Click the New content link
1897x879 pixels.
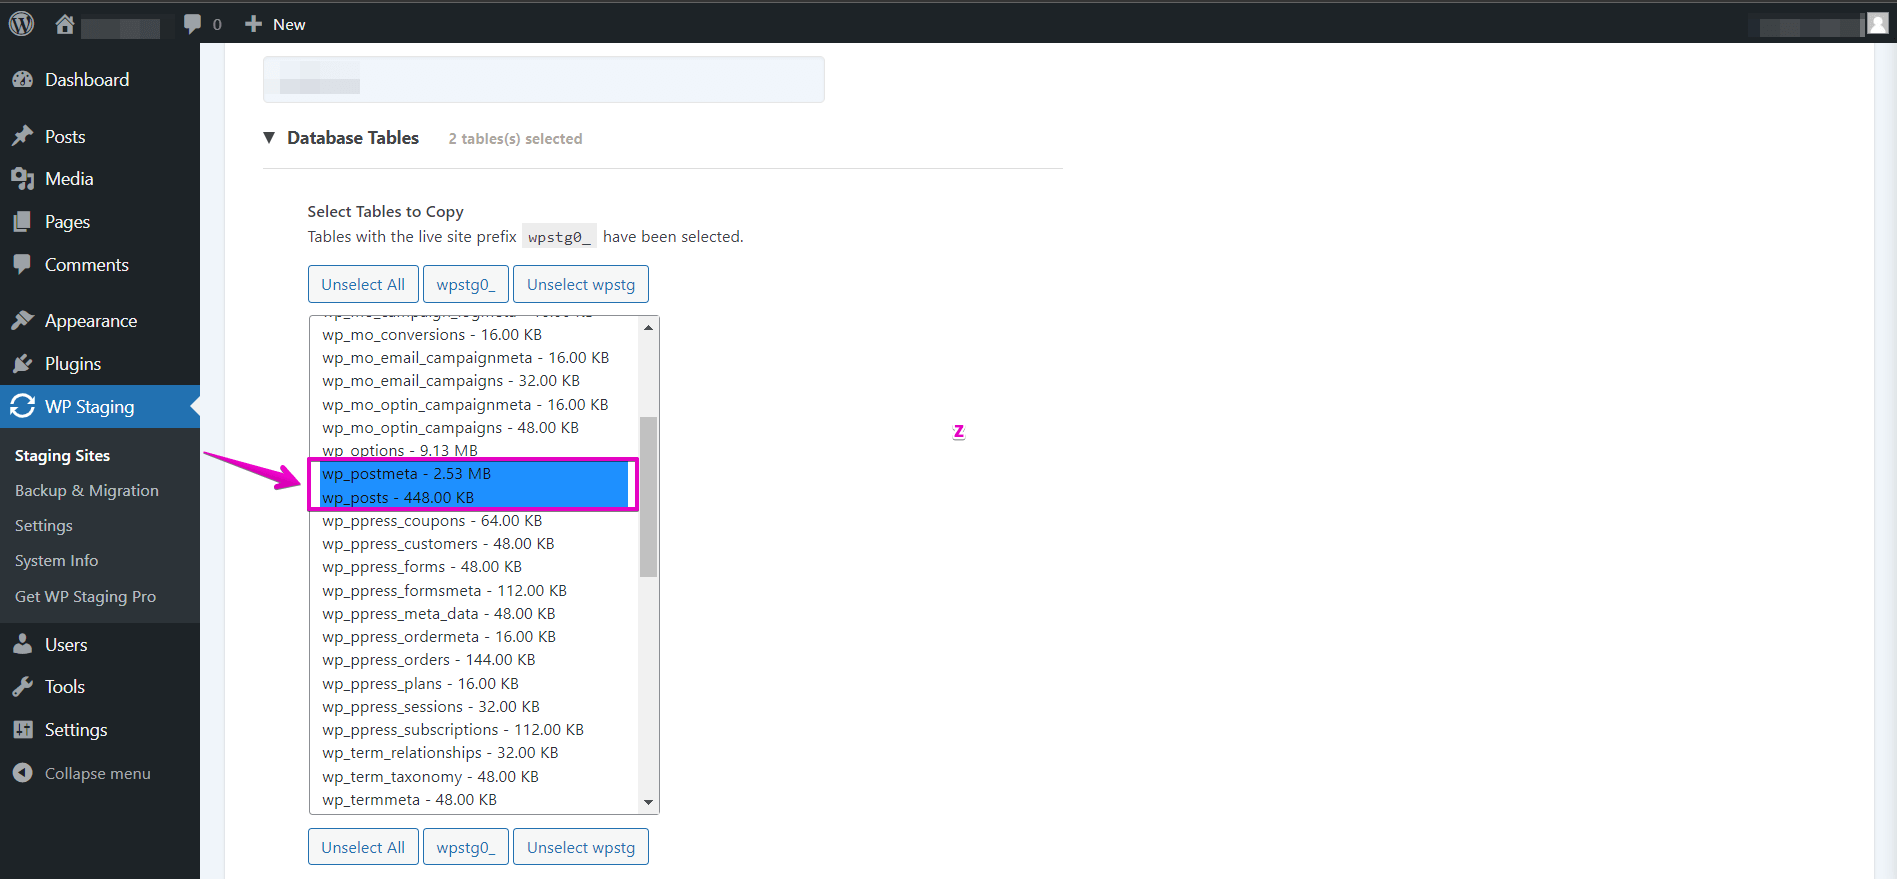[289, 24]
